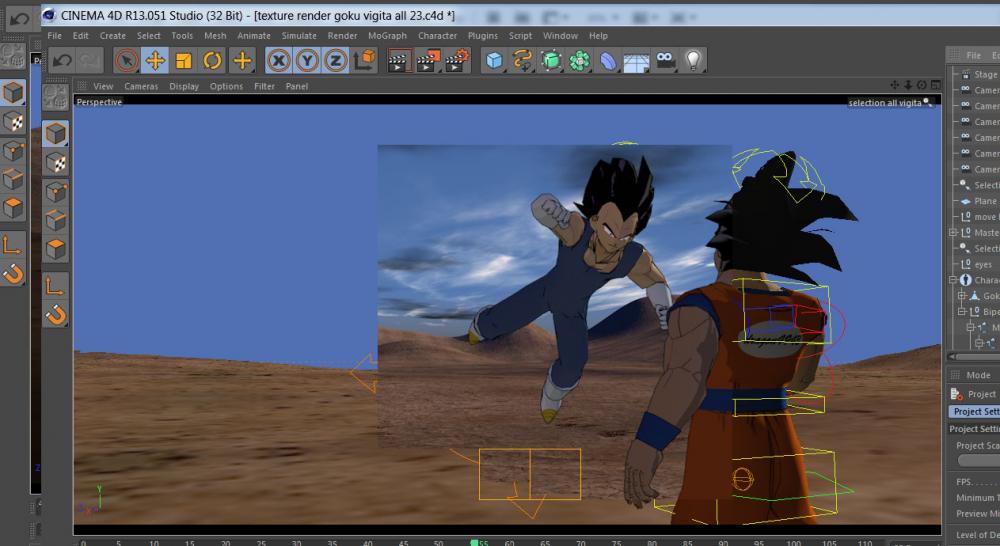Open Render Settings clapperboard with gear
The image size is (1000, 546).
457,61
